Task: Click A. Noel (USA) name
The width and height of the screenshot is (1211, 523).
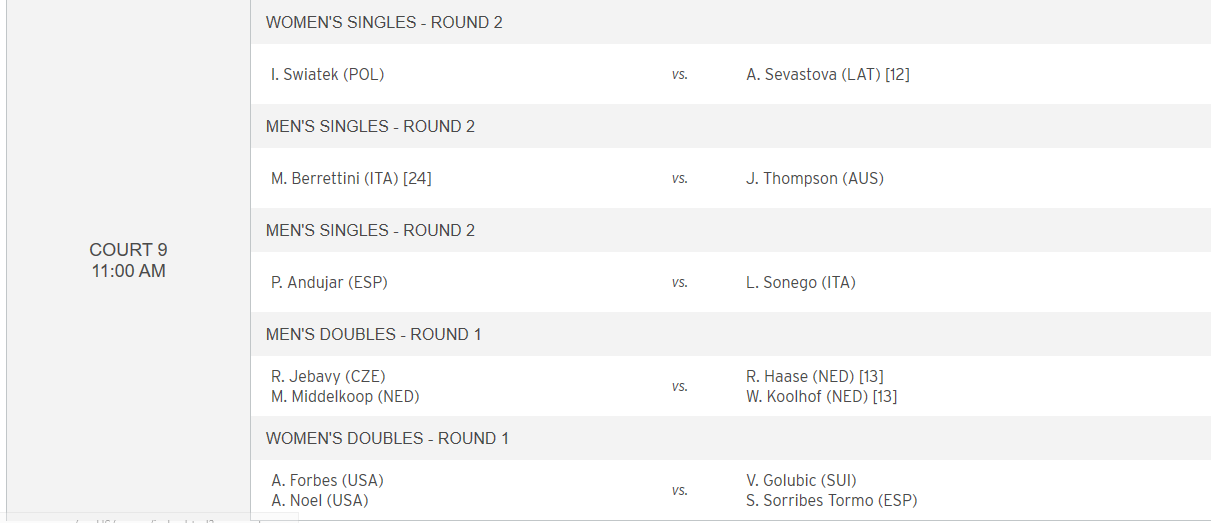Action: [320, 500]
